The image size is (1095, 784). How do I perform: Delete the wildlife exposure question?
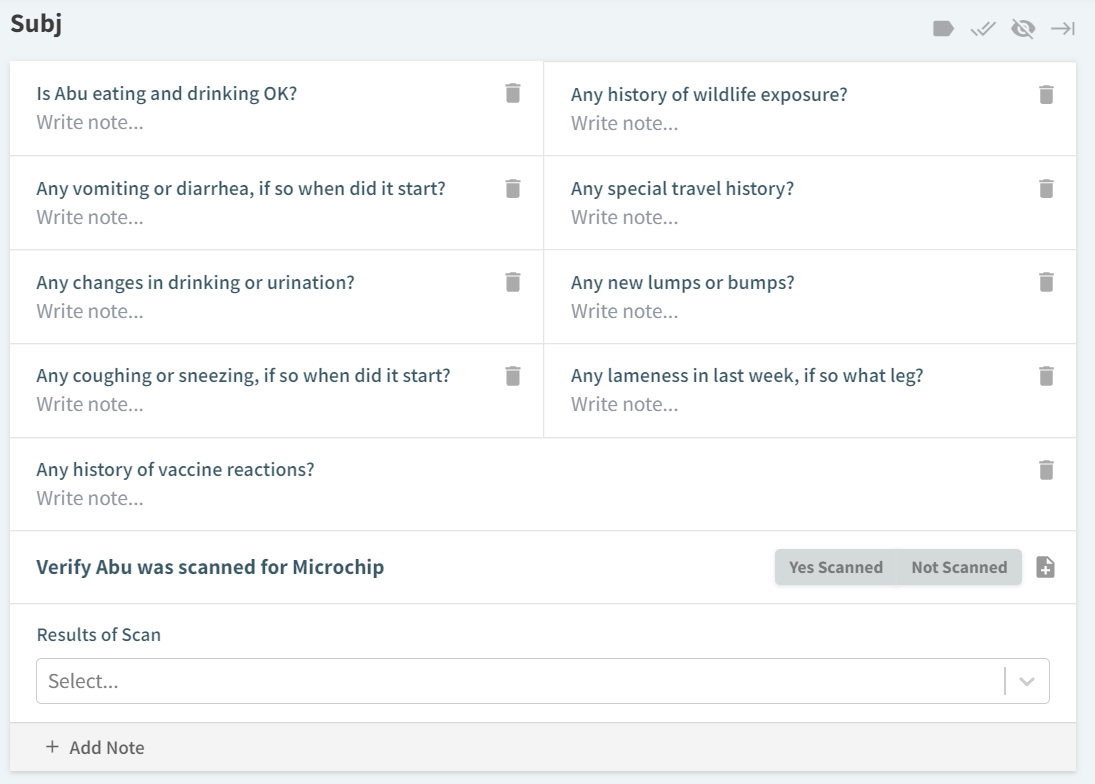1046,94
